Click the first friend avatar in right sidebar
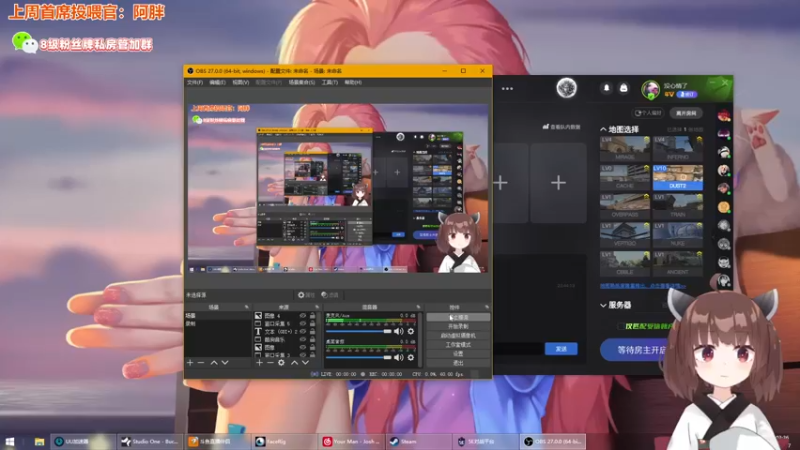Screen dimensions: 800x450 [x=723, y=115]
